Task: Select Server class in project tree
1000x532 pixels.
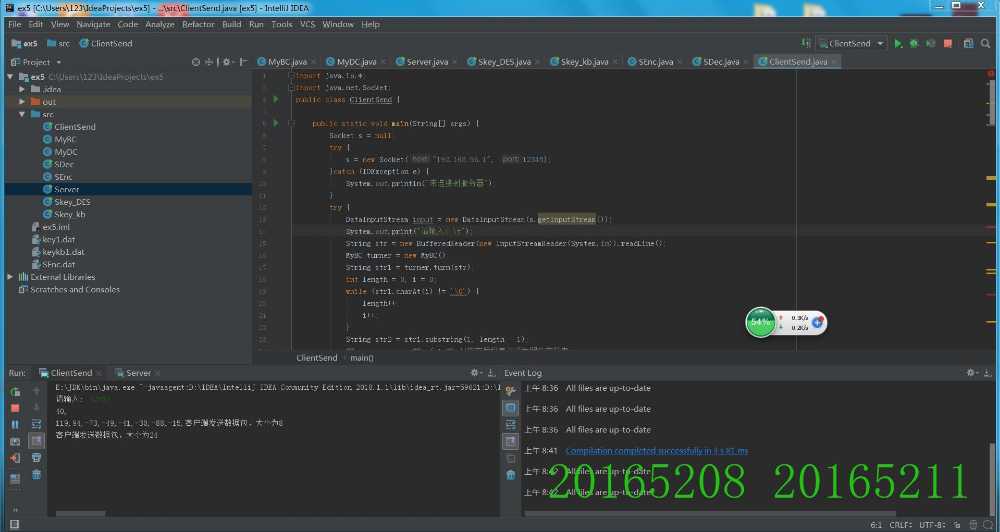Action: coord(66,189)
